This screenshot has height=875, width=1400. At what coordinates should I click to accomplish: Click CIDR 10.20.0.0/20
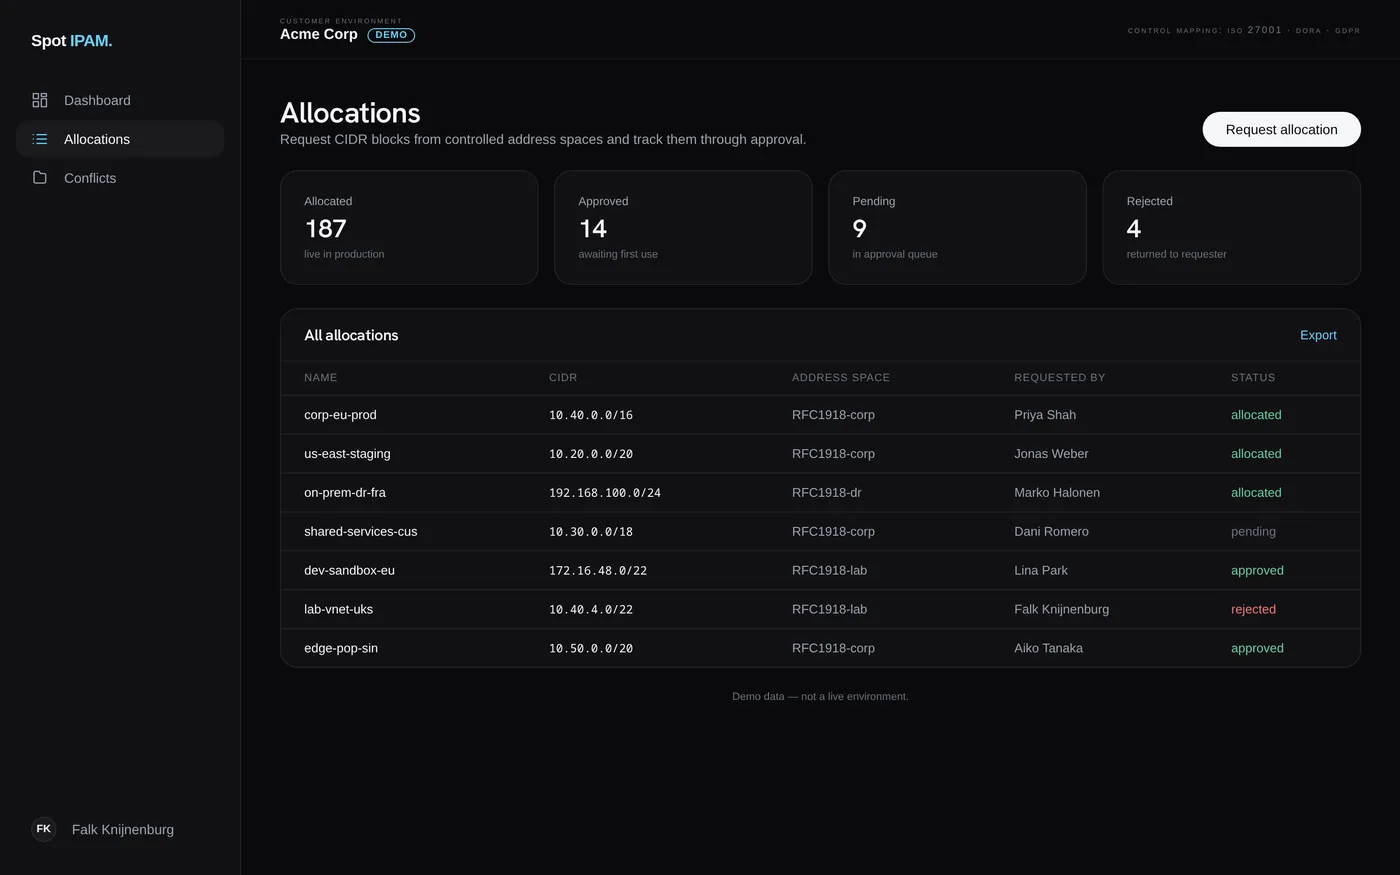pos(591,454)
